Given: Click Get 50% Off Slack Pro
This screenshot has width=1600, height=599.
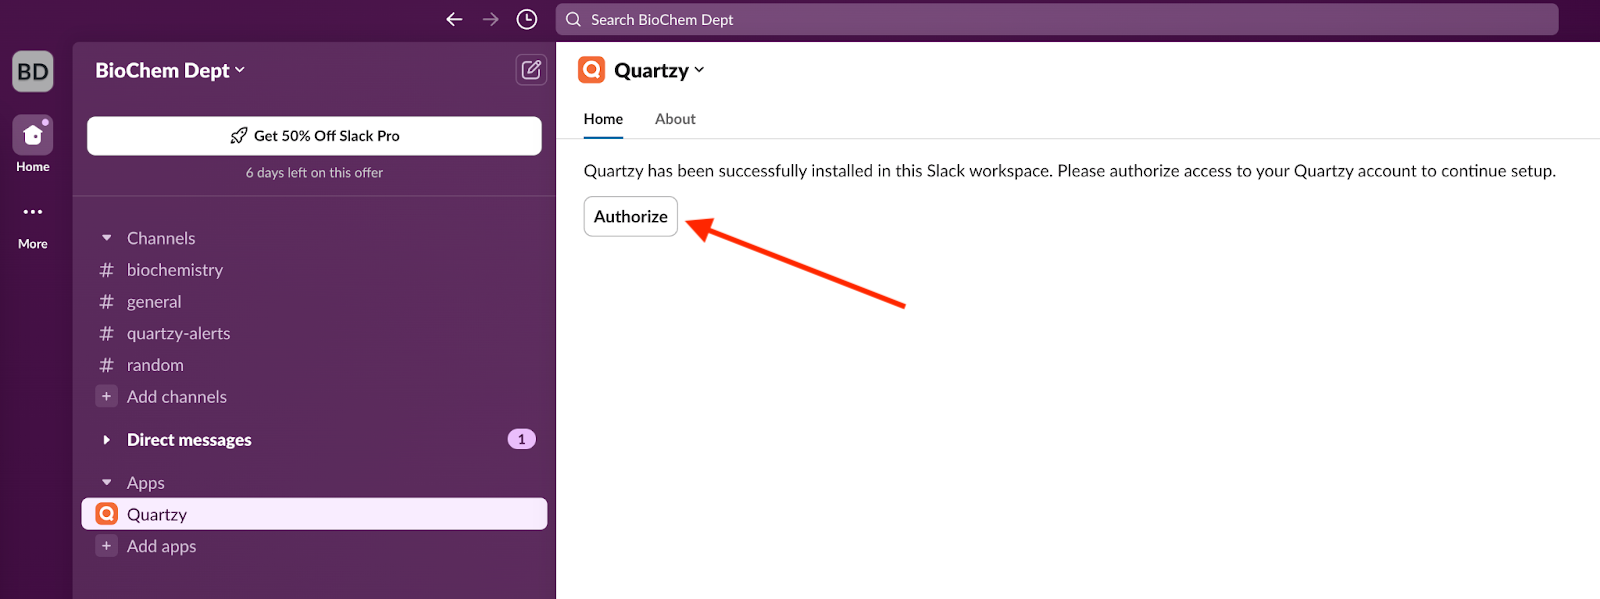Looking at the screenshot, I should click(x=314, y=136).
